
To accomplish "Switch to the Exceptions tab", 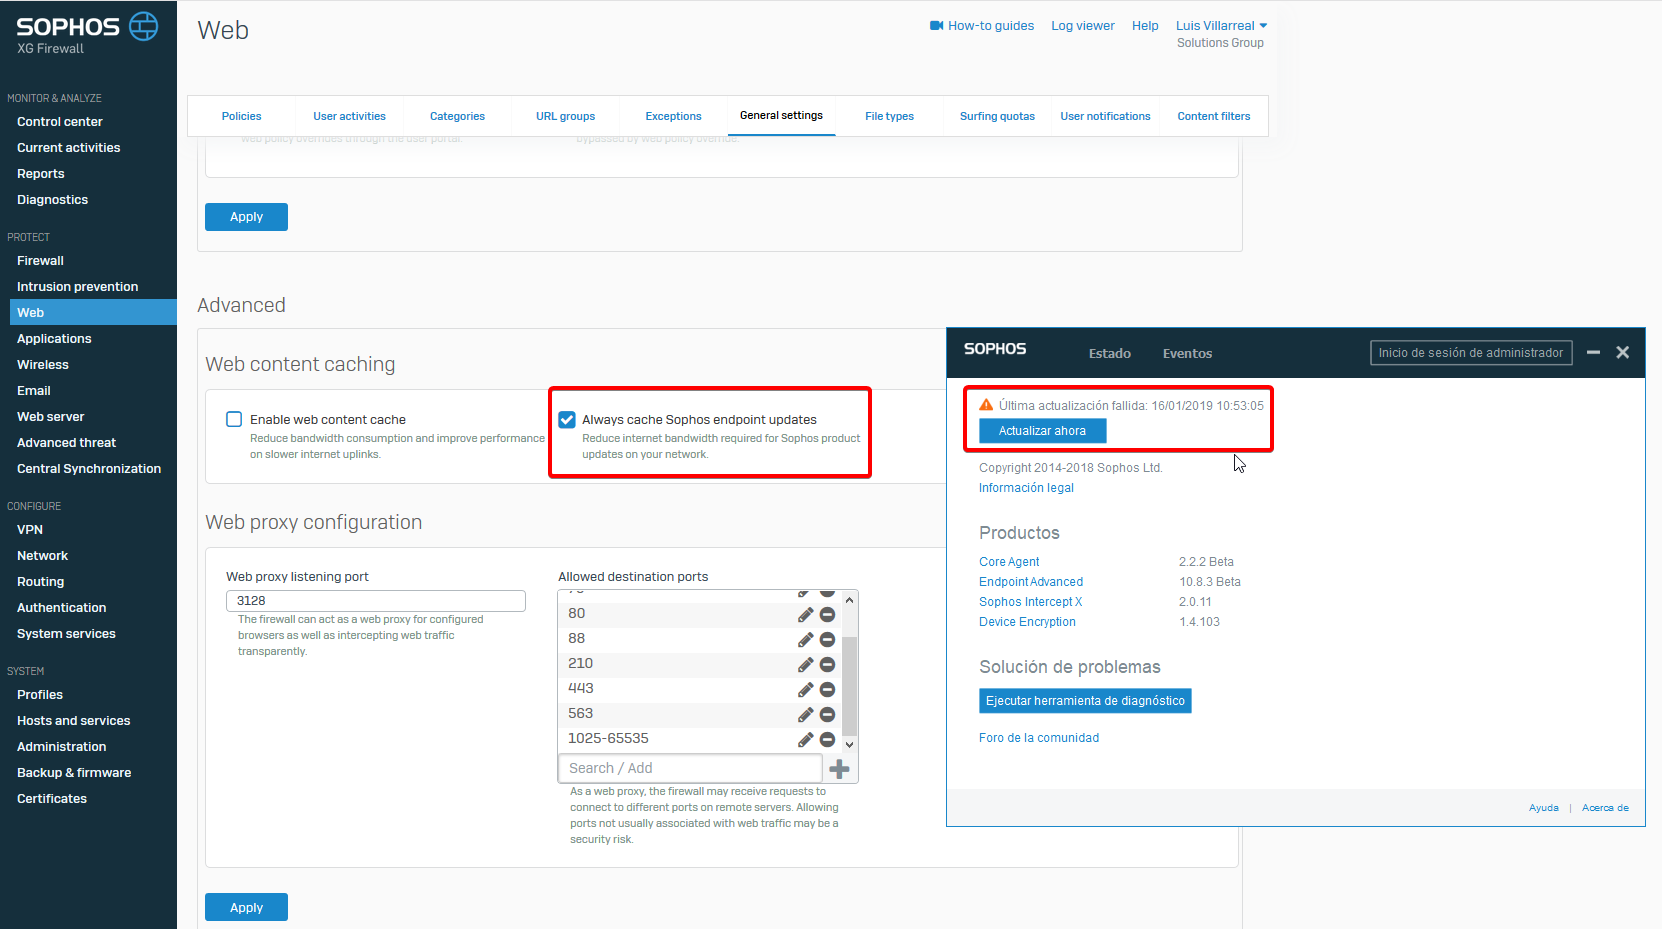I will pos(673,117).
